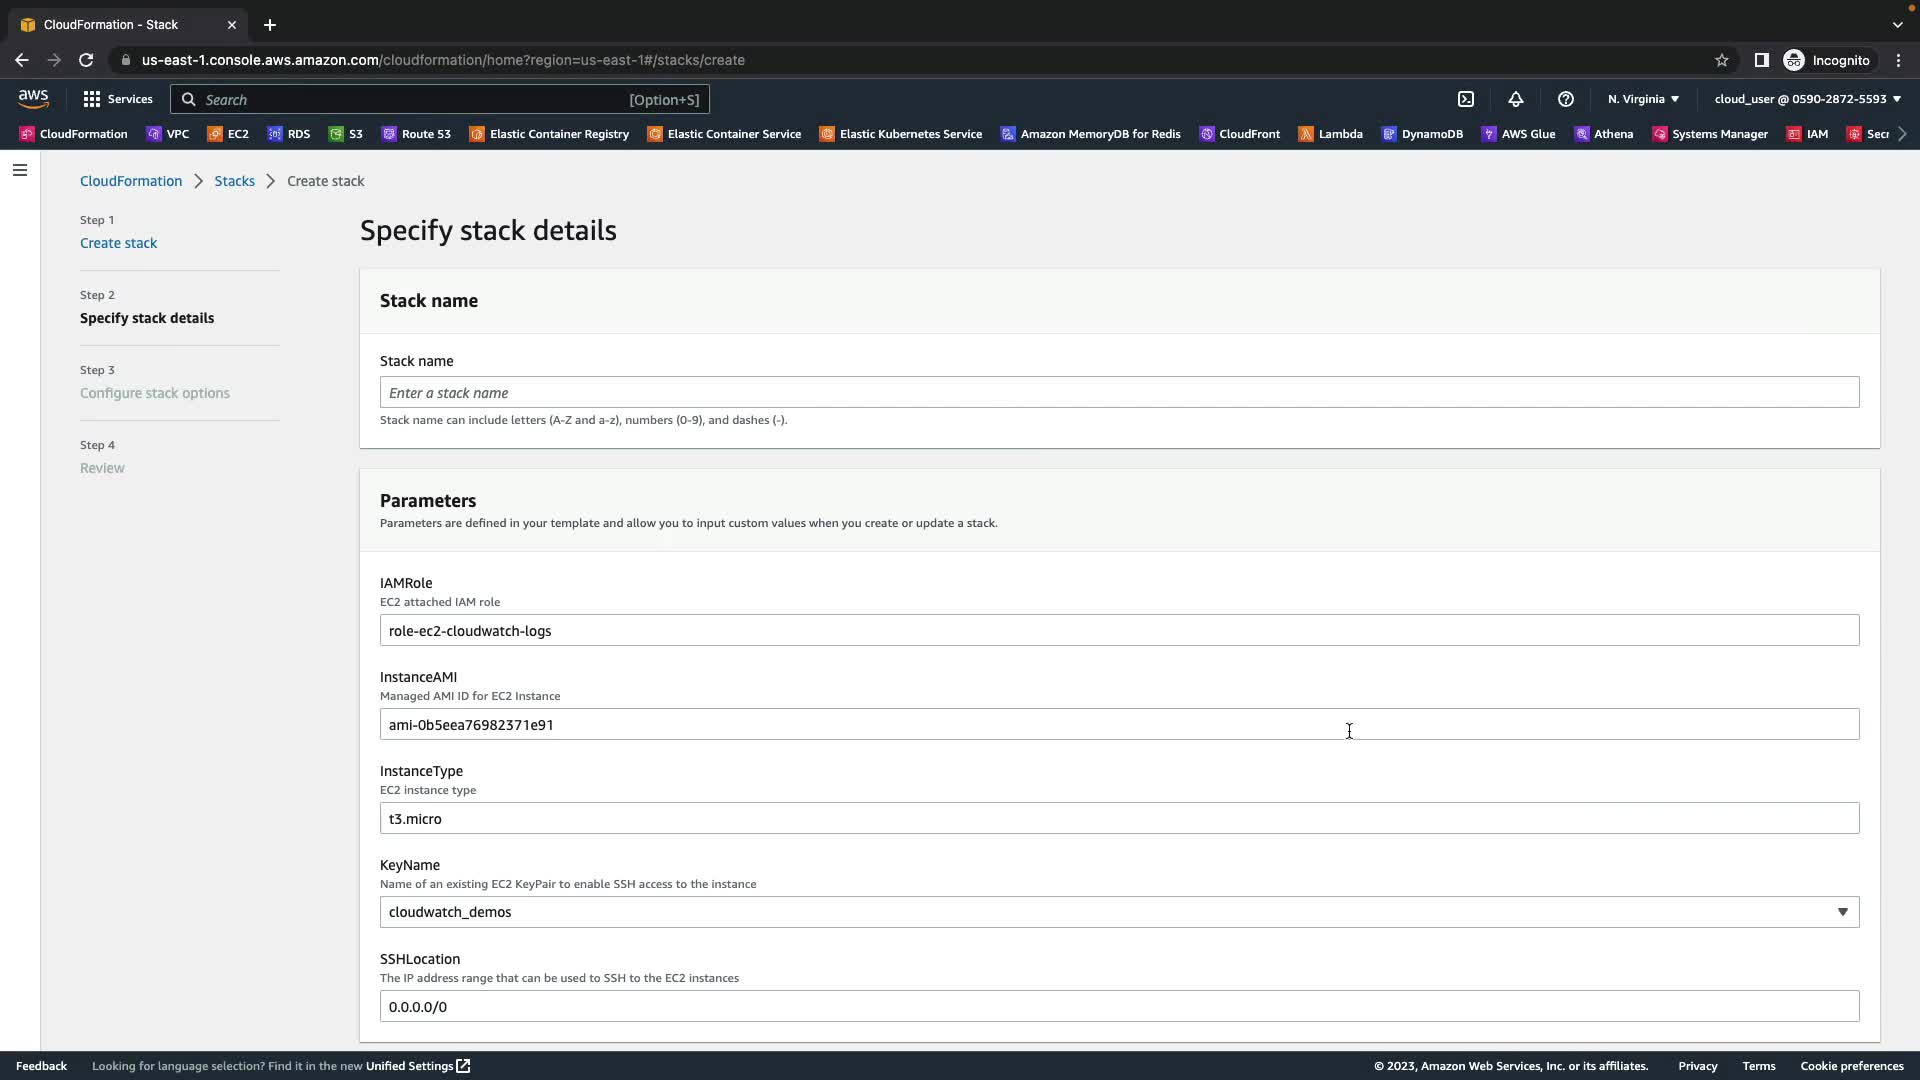Viewport: 1920px width, 1080px height.
Task: Open the CloudShell terminal icon
Action: pos(1466,99)
